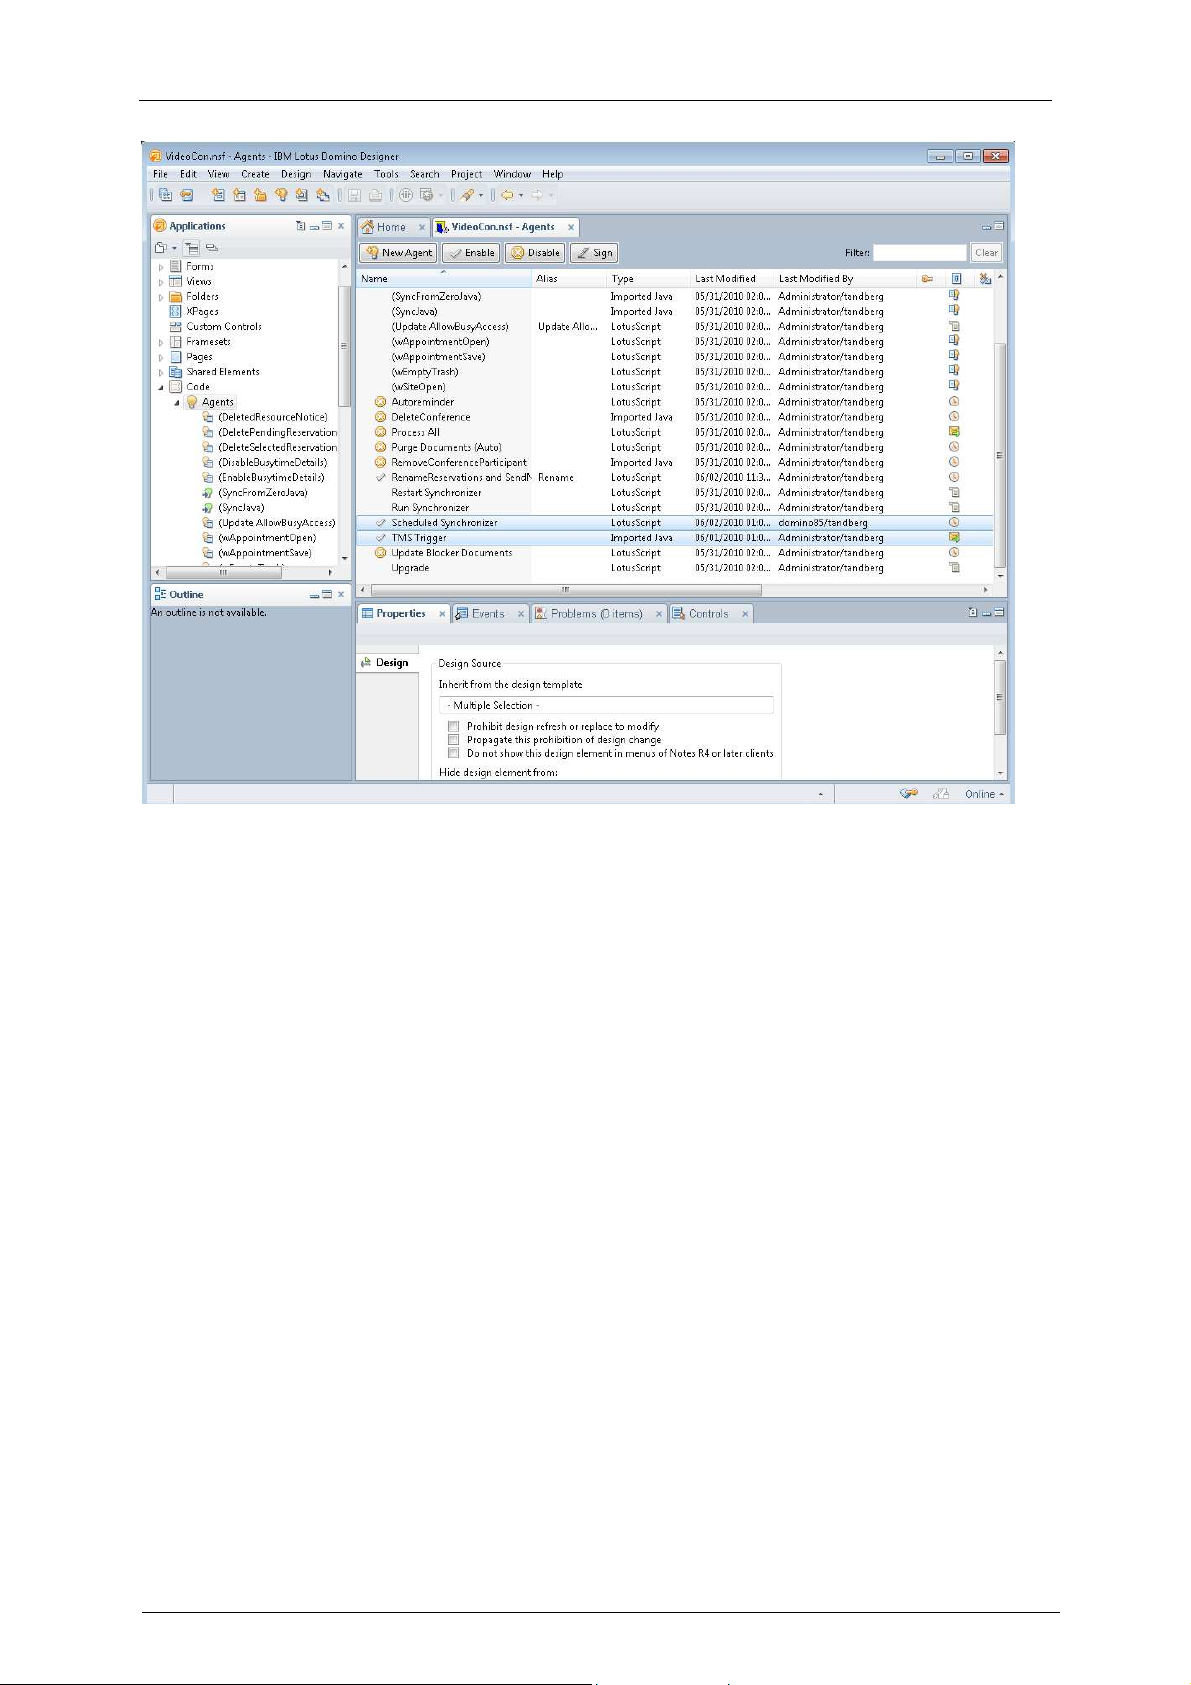Click the Folders icon in Applications tree
The image size is (1191, 1685).
click(175, 296)
